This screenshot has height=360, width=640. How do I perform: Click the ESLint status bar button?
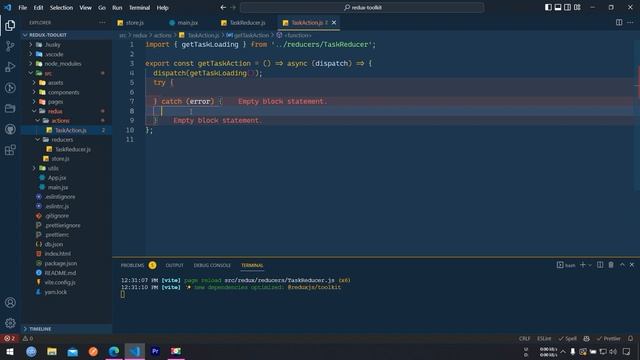coord(544,338)
